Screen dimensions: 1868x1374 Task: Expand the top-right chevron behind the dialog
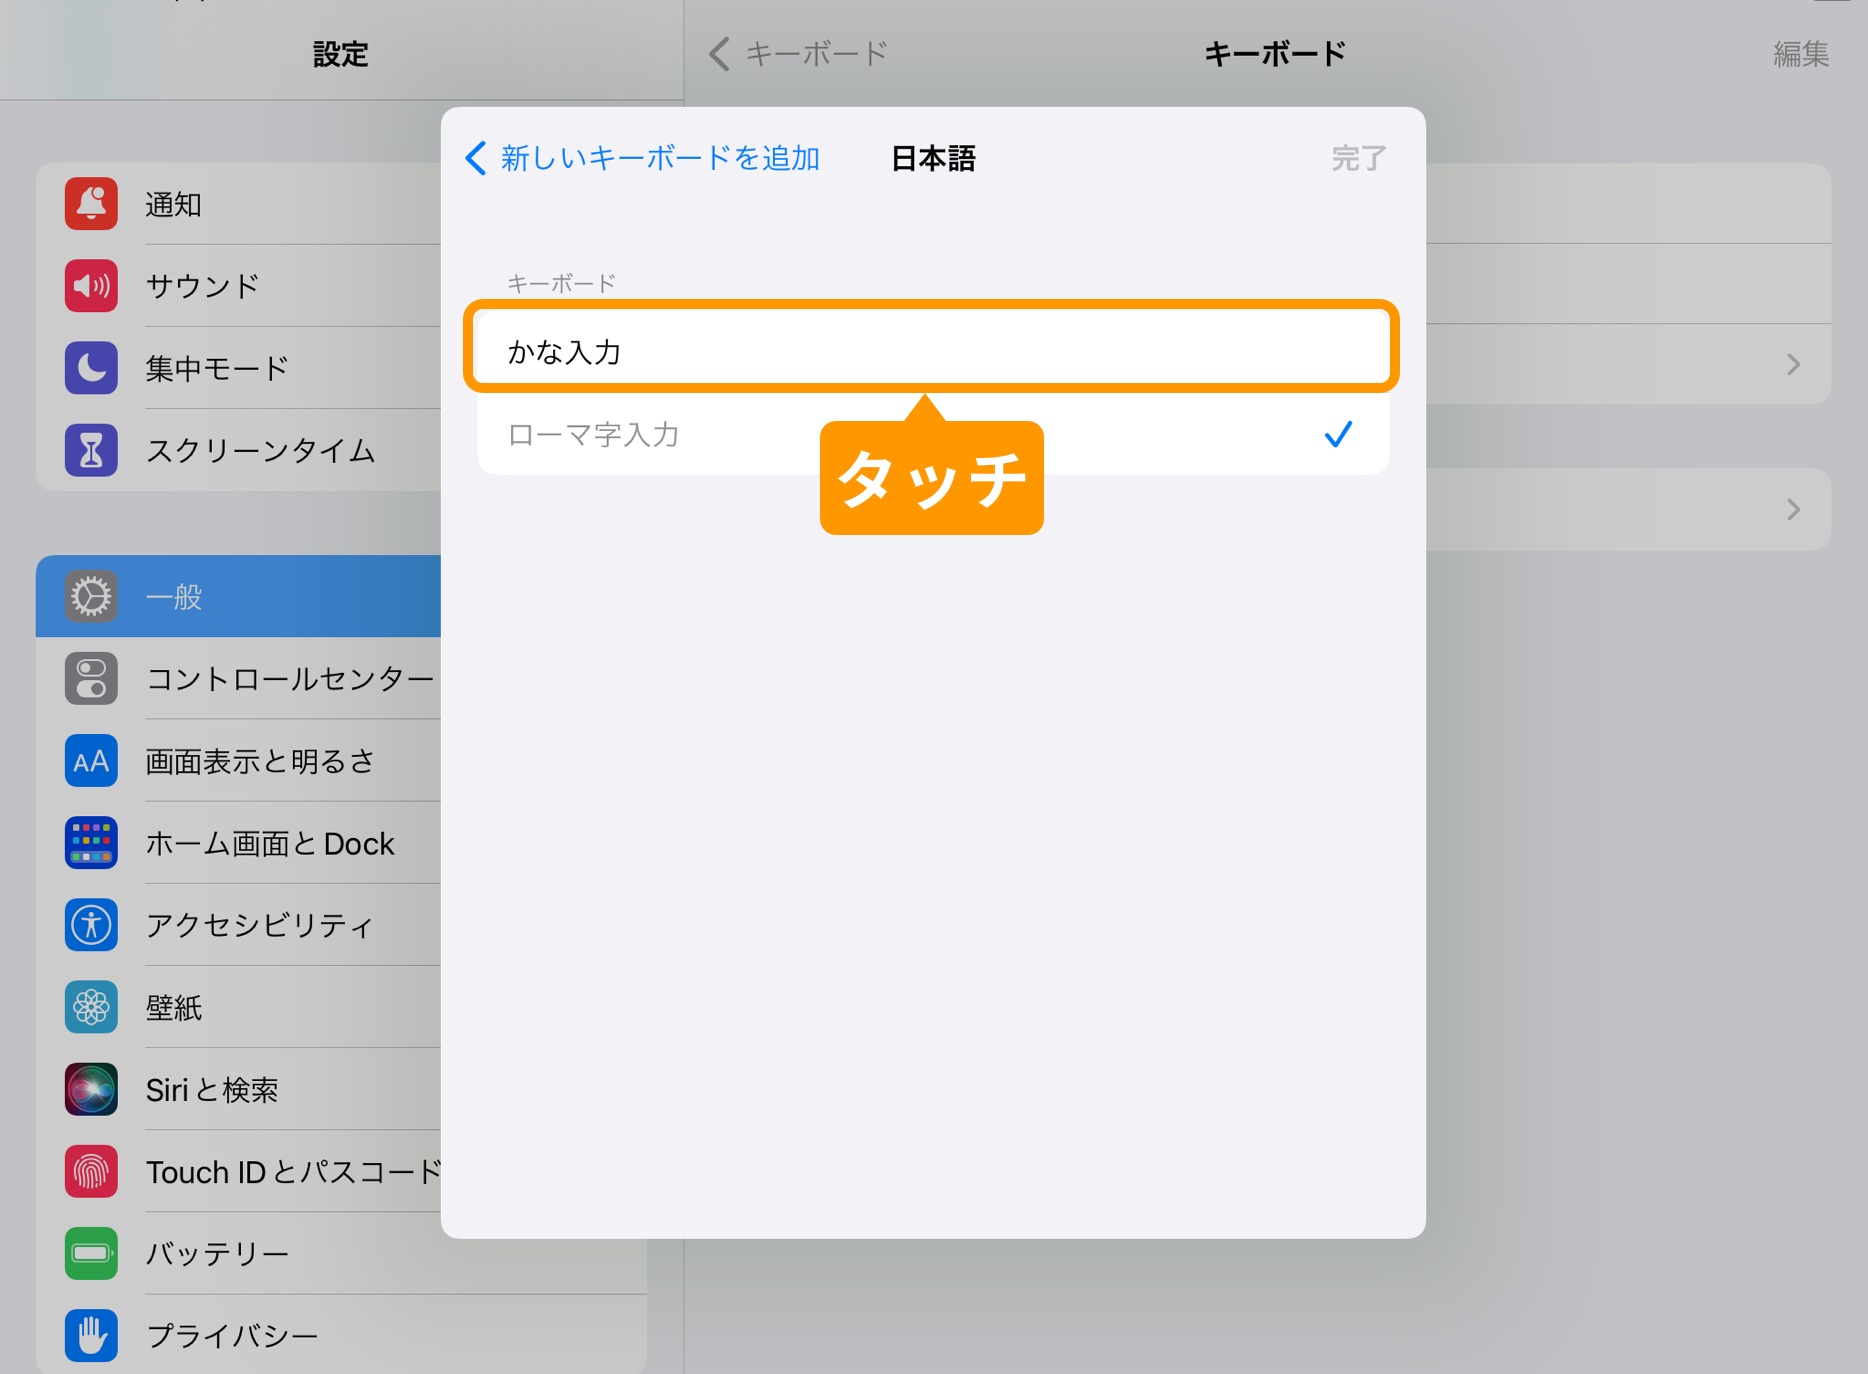1792,364
